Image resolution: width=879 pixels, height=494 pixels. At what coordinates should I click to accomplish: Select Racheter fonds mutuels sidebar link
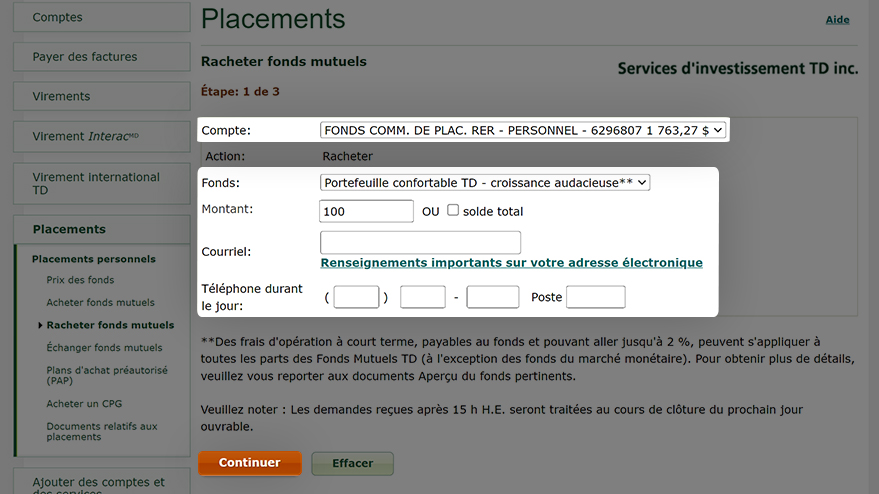pos(110,325)
